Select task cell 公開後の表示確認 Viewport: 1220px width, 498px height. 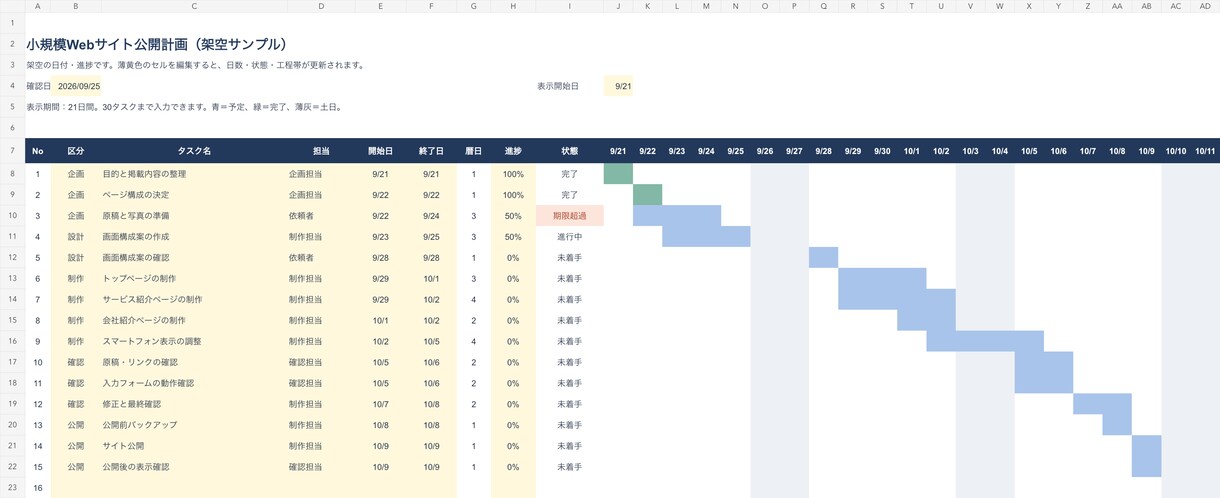pos(194,467)
